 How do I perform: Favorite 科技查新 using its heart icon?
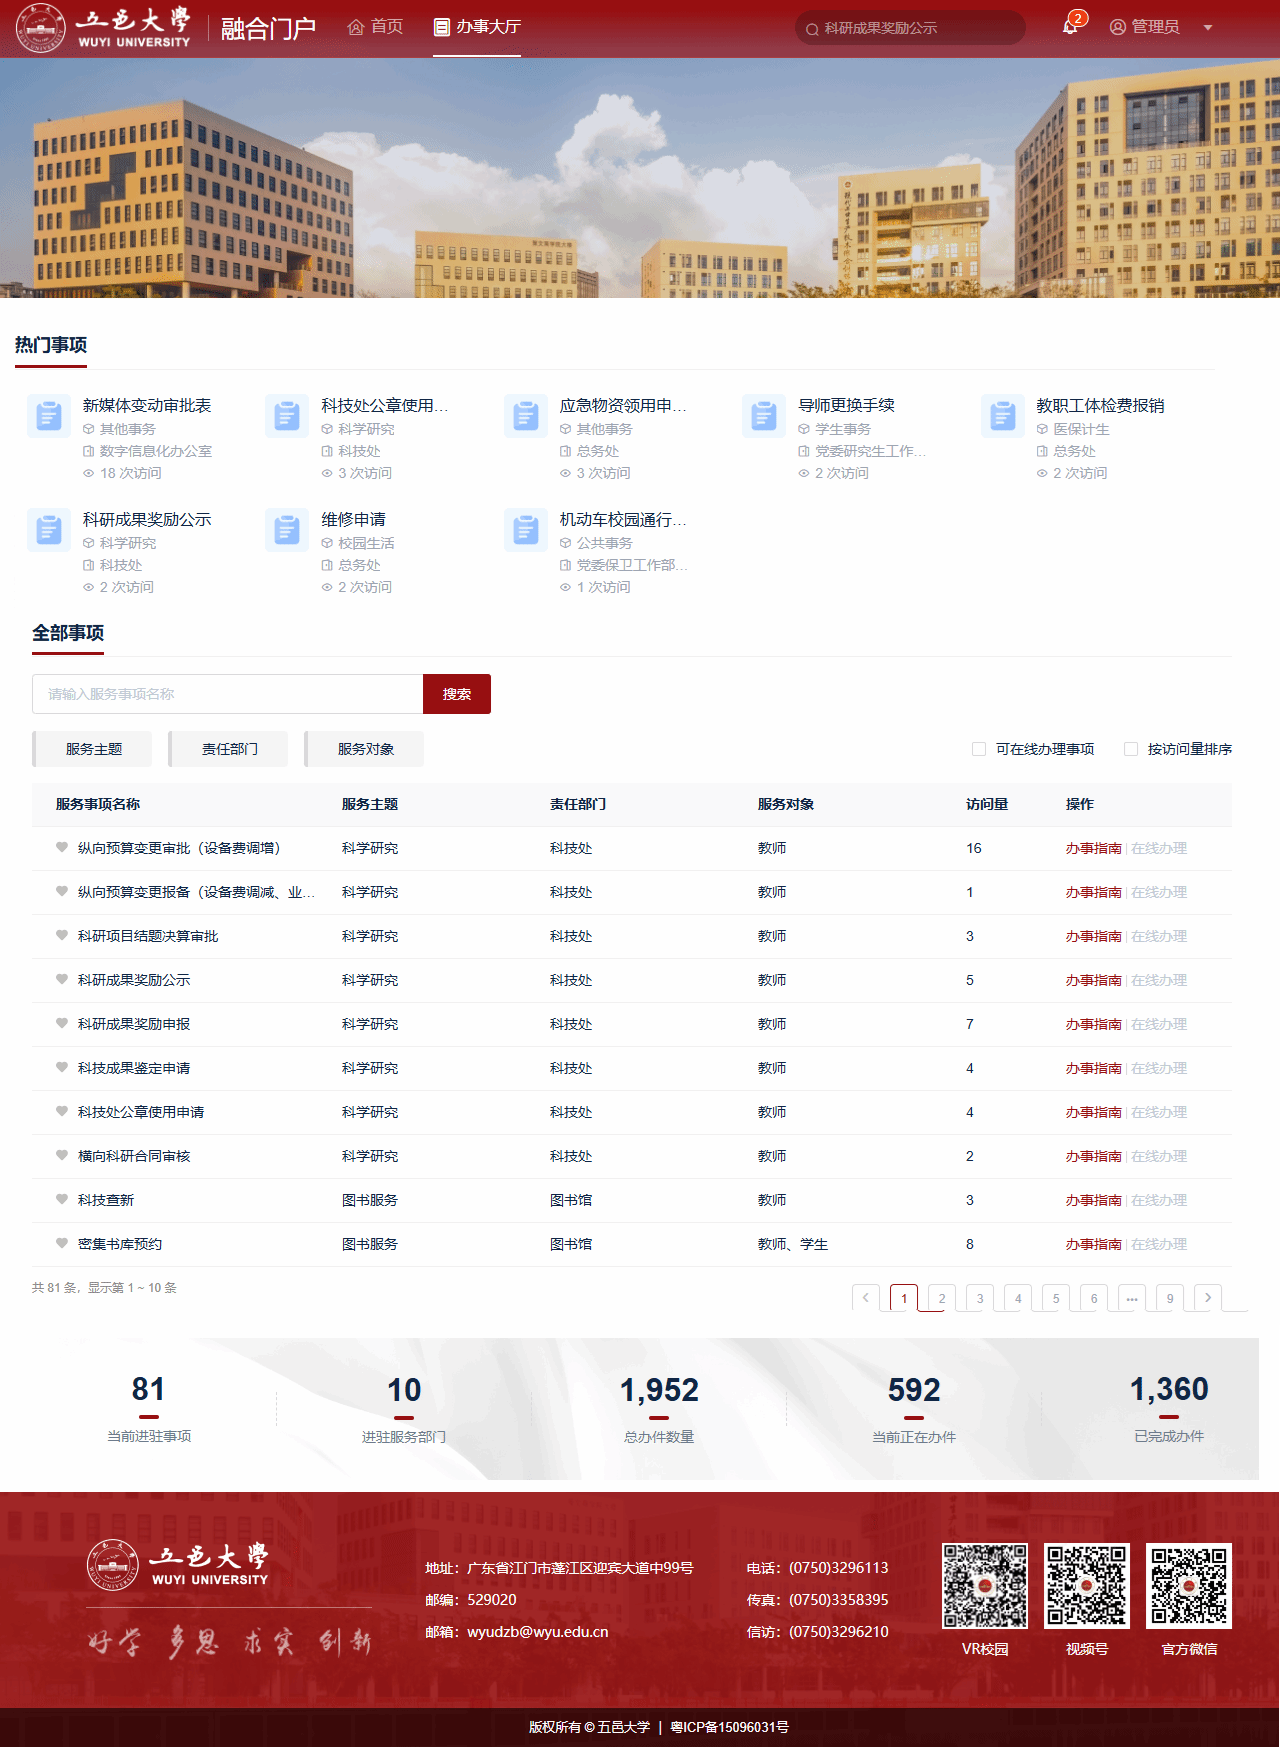tap(62, 1199)
